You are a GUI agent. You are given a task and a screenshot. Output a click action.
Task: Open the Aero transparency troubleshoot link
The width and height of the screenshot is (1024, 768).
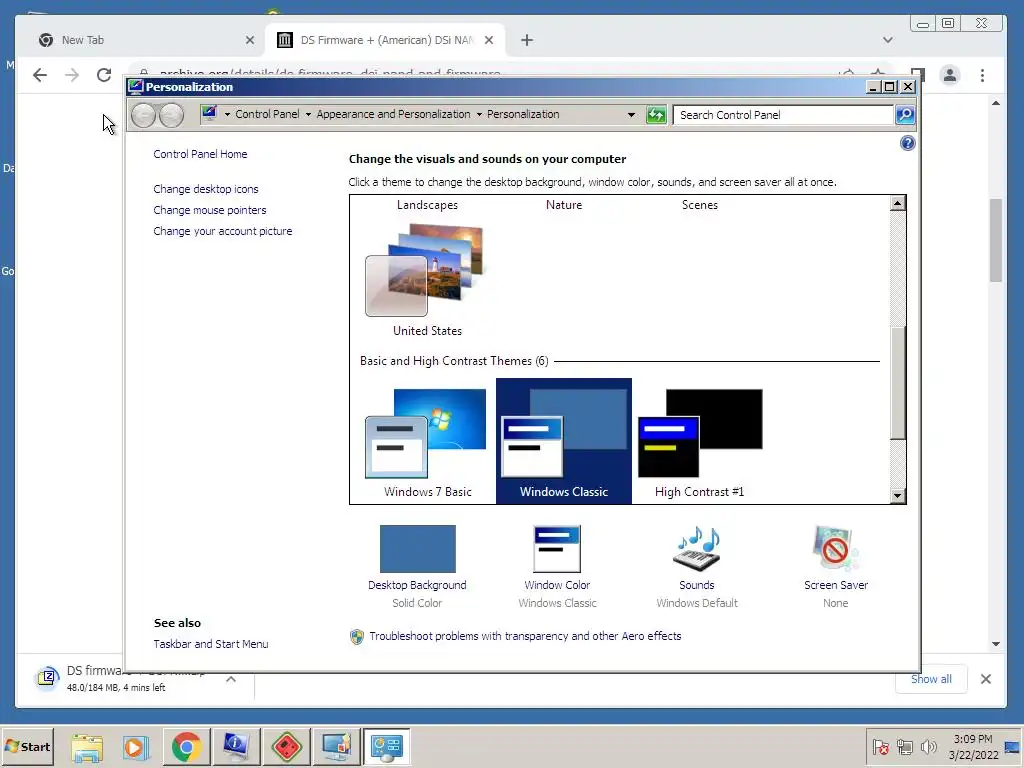(x=525, y=636)
